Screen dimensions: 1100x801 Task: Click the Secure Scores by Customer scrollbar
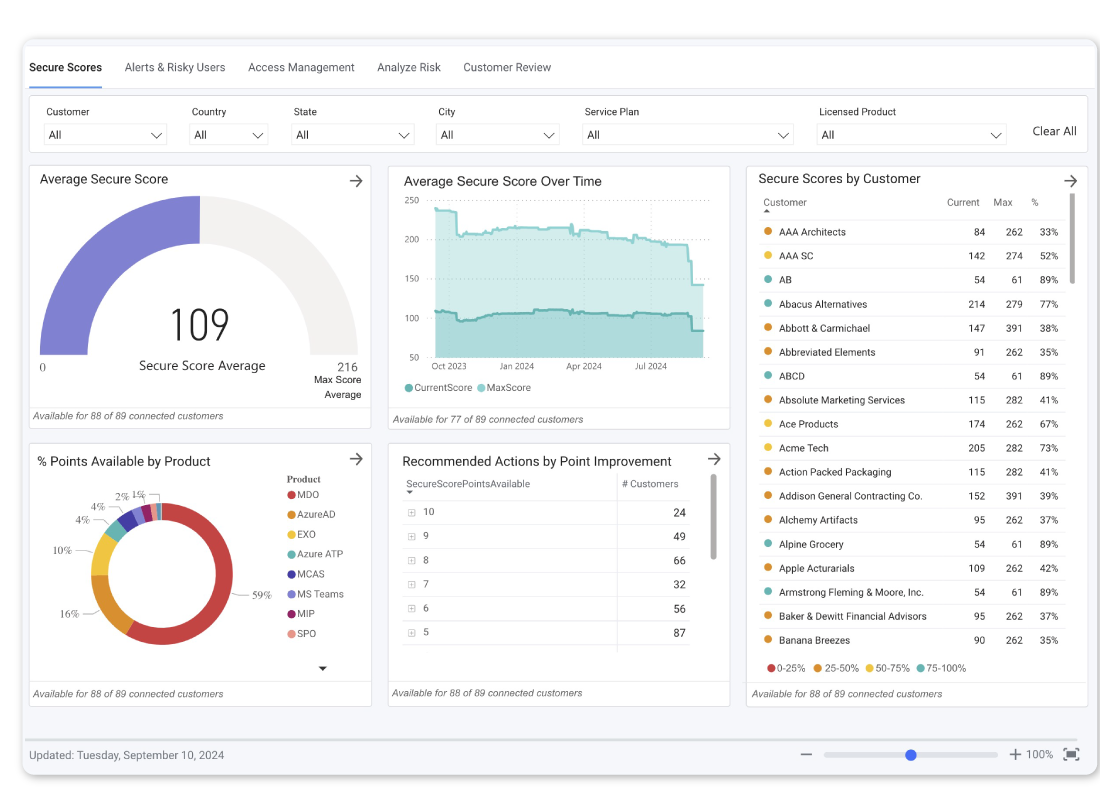point(1073,240)
